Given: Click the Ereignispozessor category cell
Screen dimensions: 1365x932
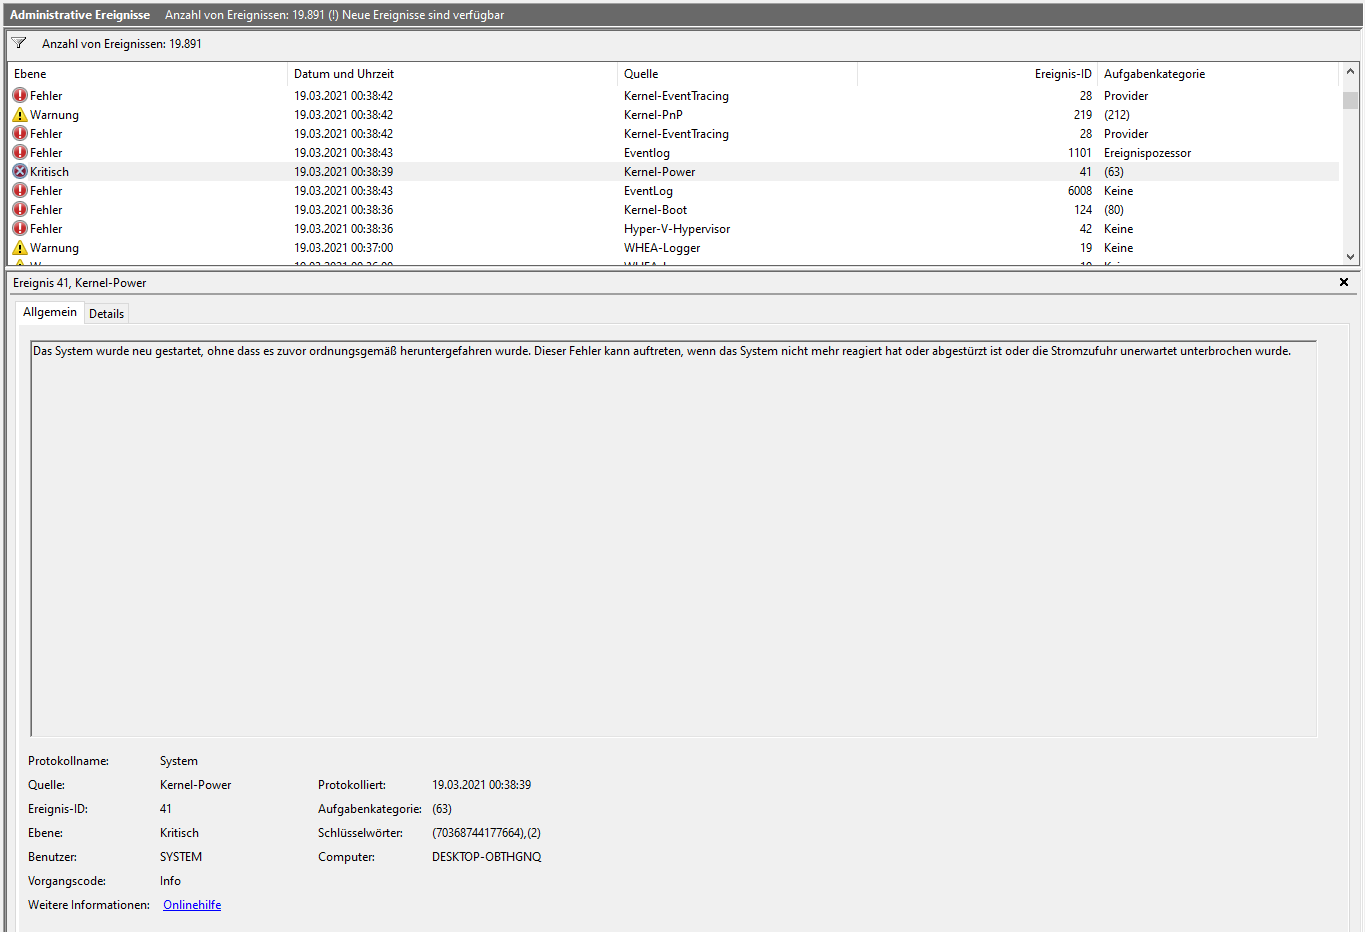Looking at the screenshot, I should (1147, 153).
